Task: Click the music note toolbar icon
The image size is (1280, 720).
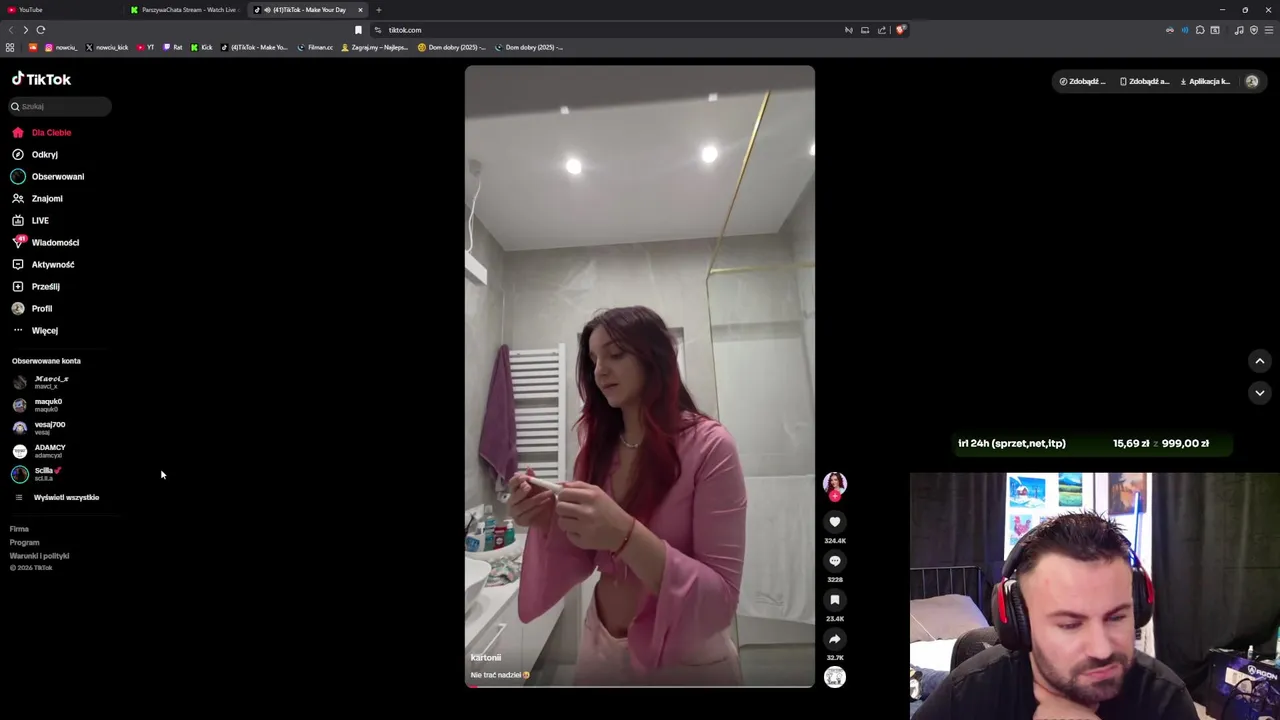Action: (1239, 30)
